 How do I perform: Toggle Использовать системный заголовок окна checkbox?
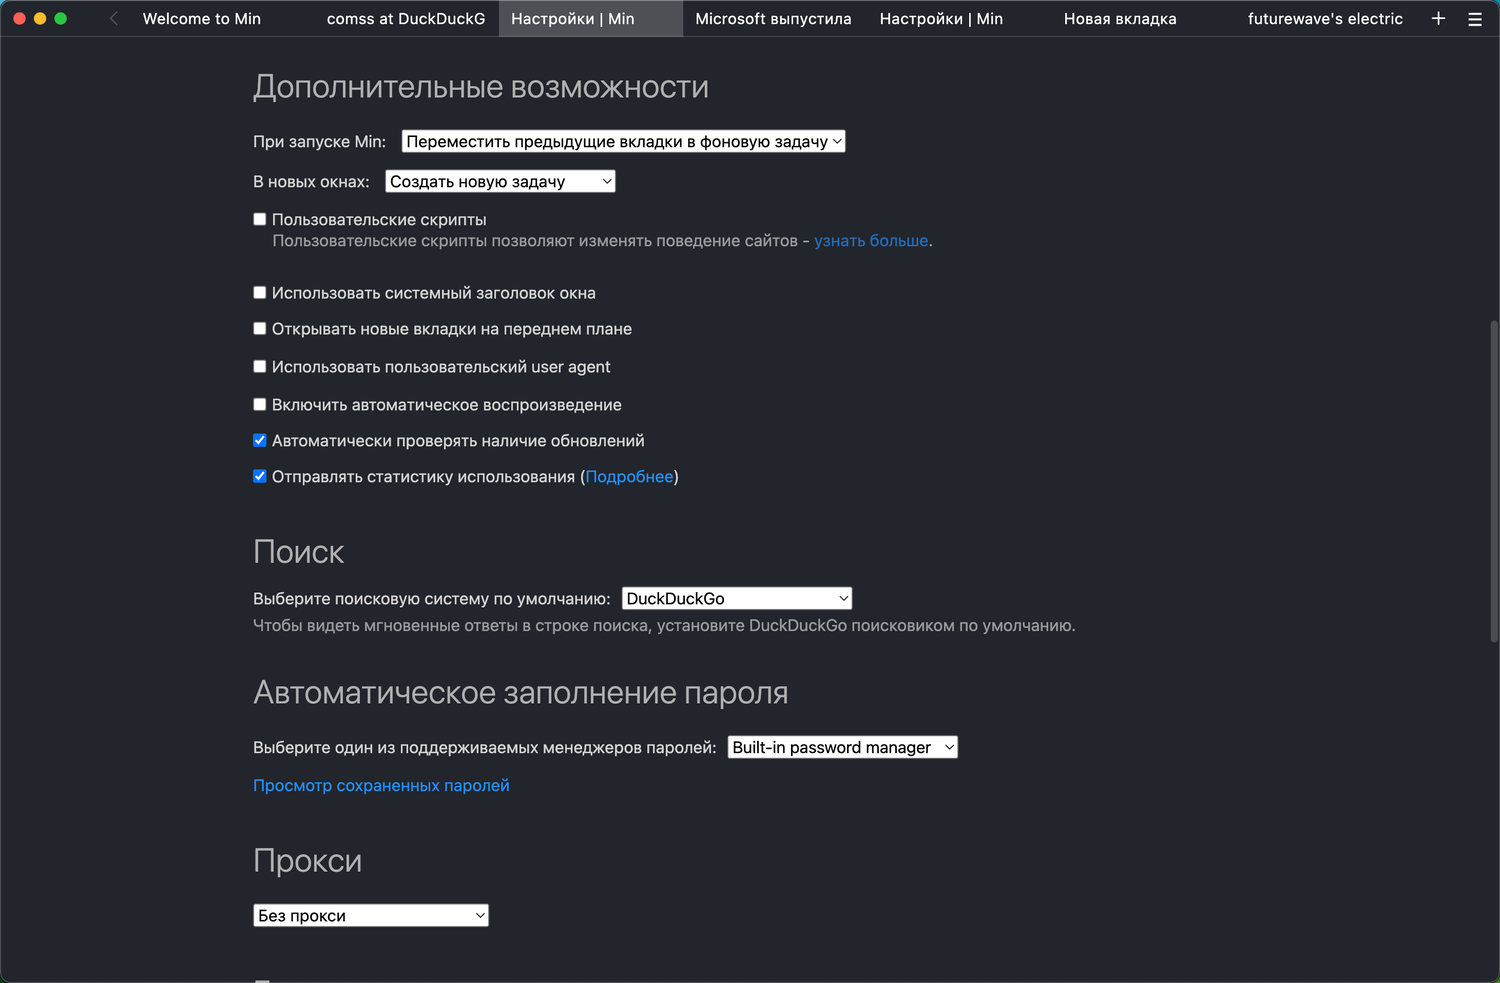point(260,293)
